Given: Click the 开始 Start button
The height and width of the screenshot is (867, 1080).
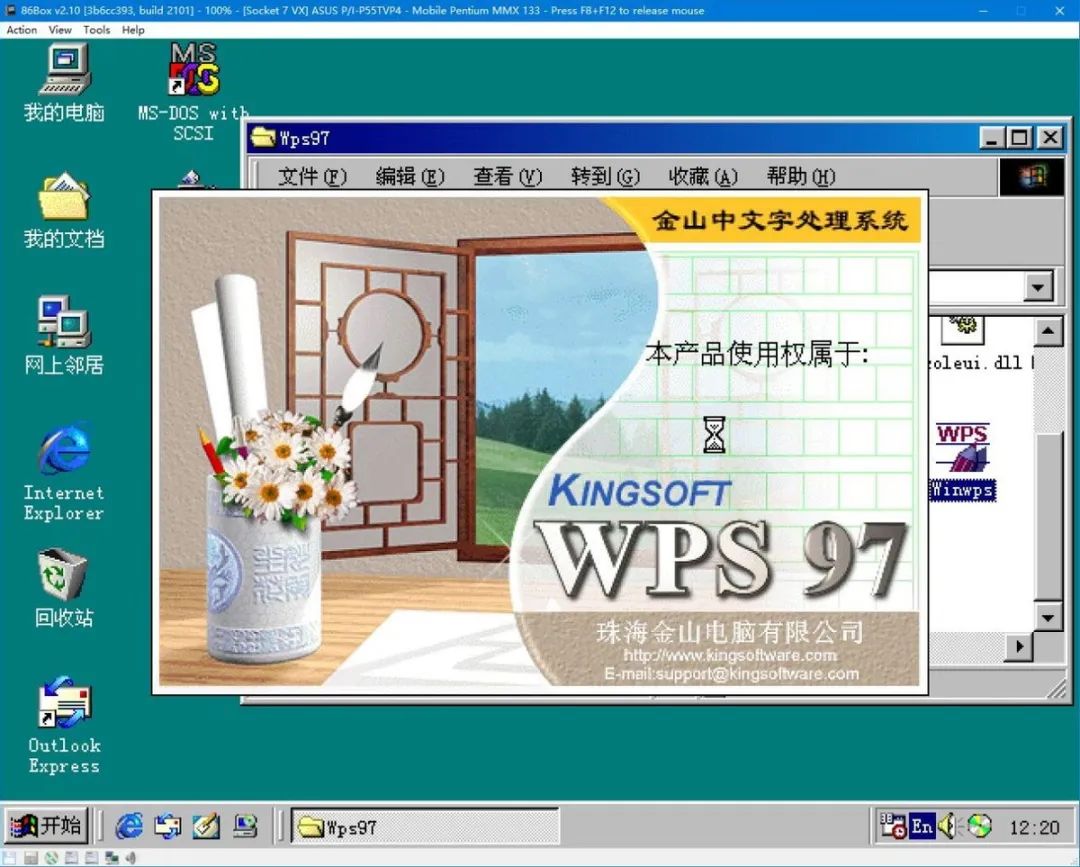Looking at the screenshot, I should coord(43,826).
